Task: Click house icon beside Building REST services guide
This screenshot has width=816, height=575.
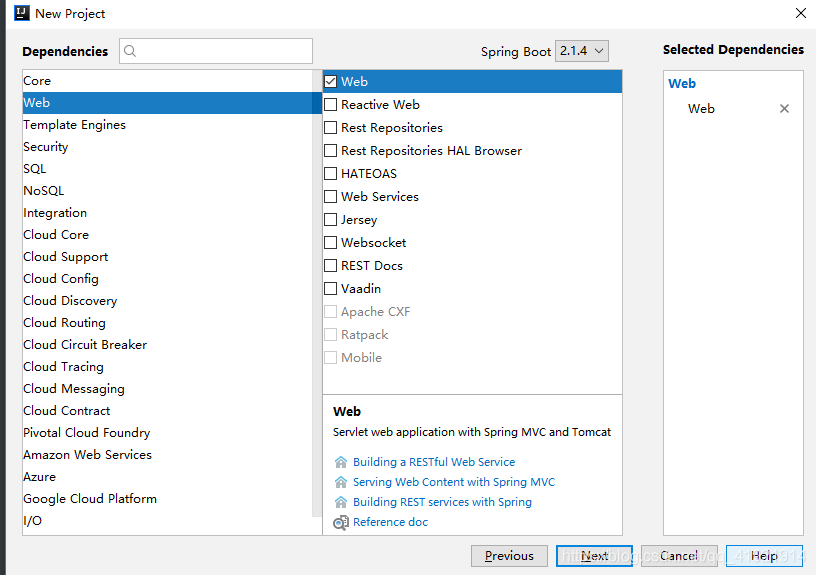Action: click(341, 502)
